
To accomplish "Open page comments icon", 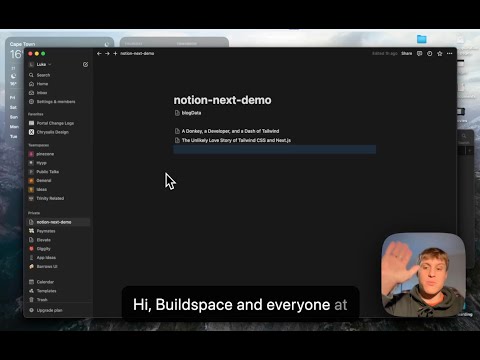I will pos(419,53).
